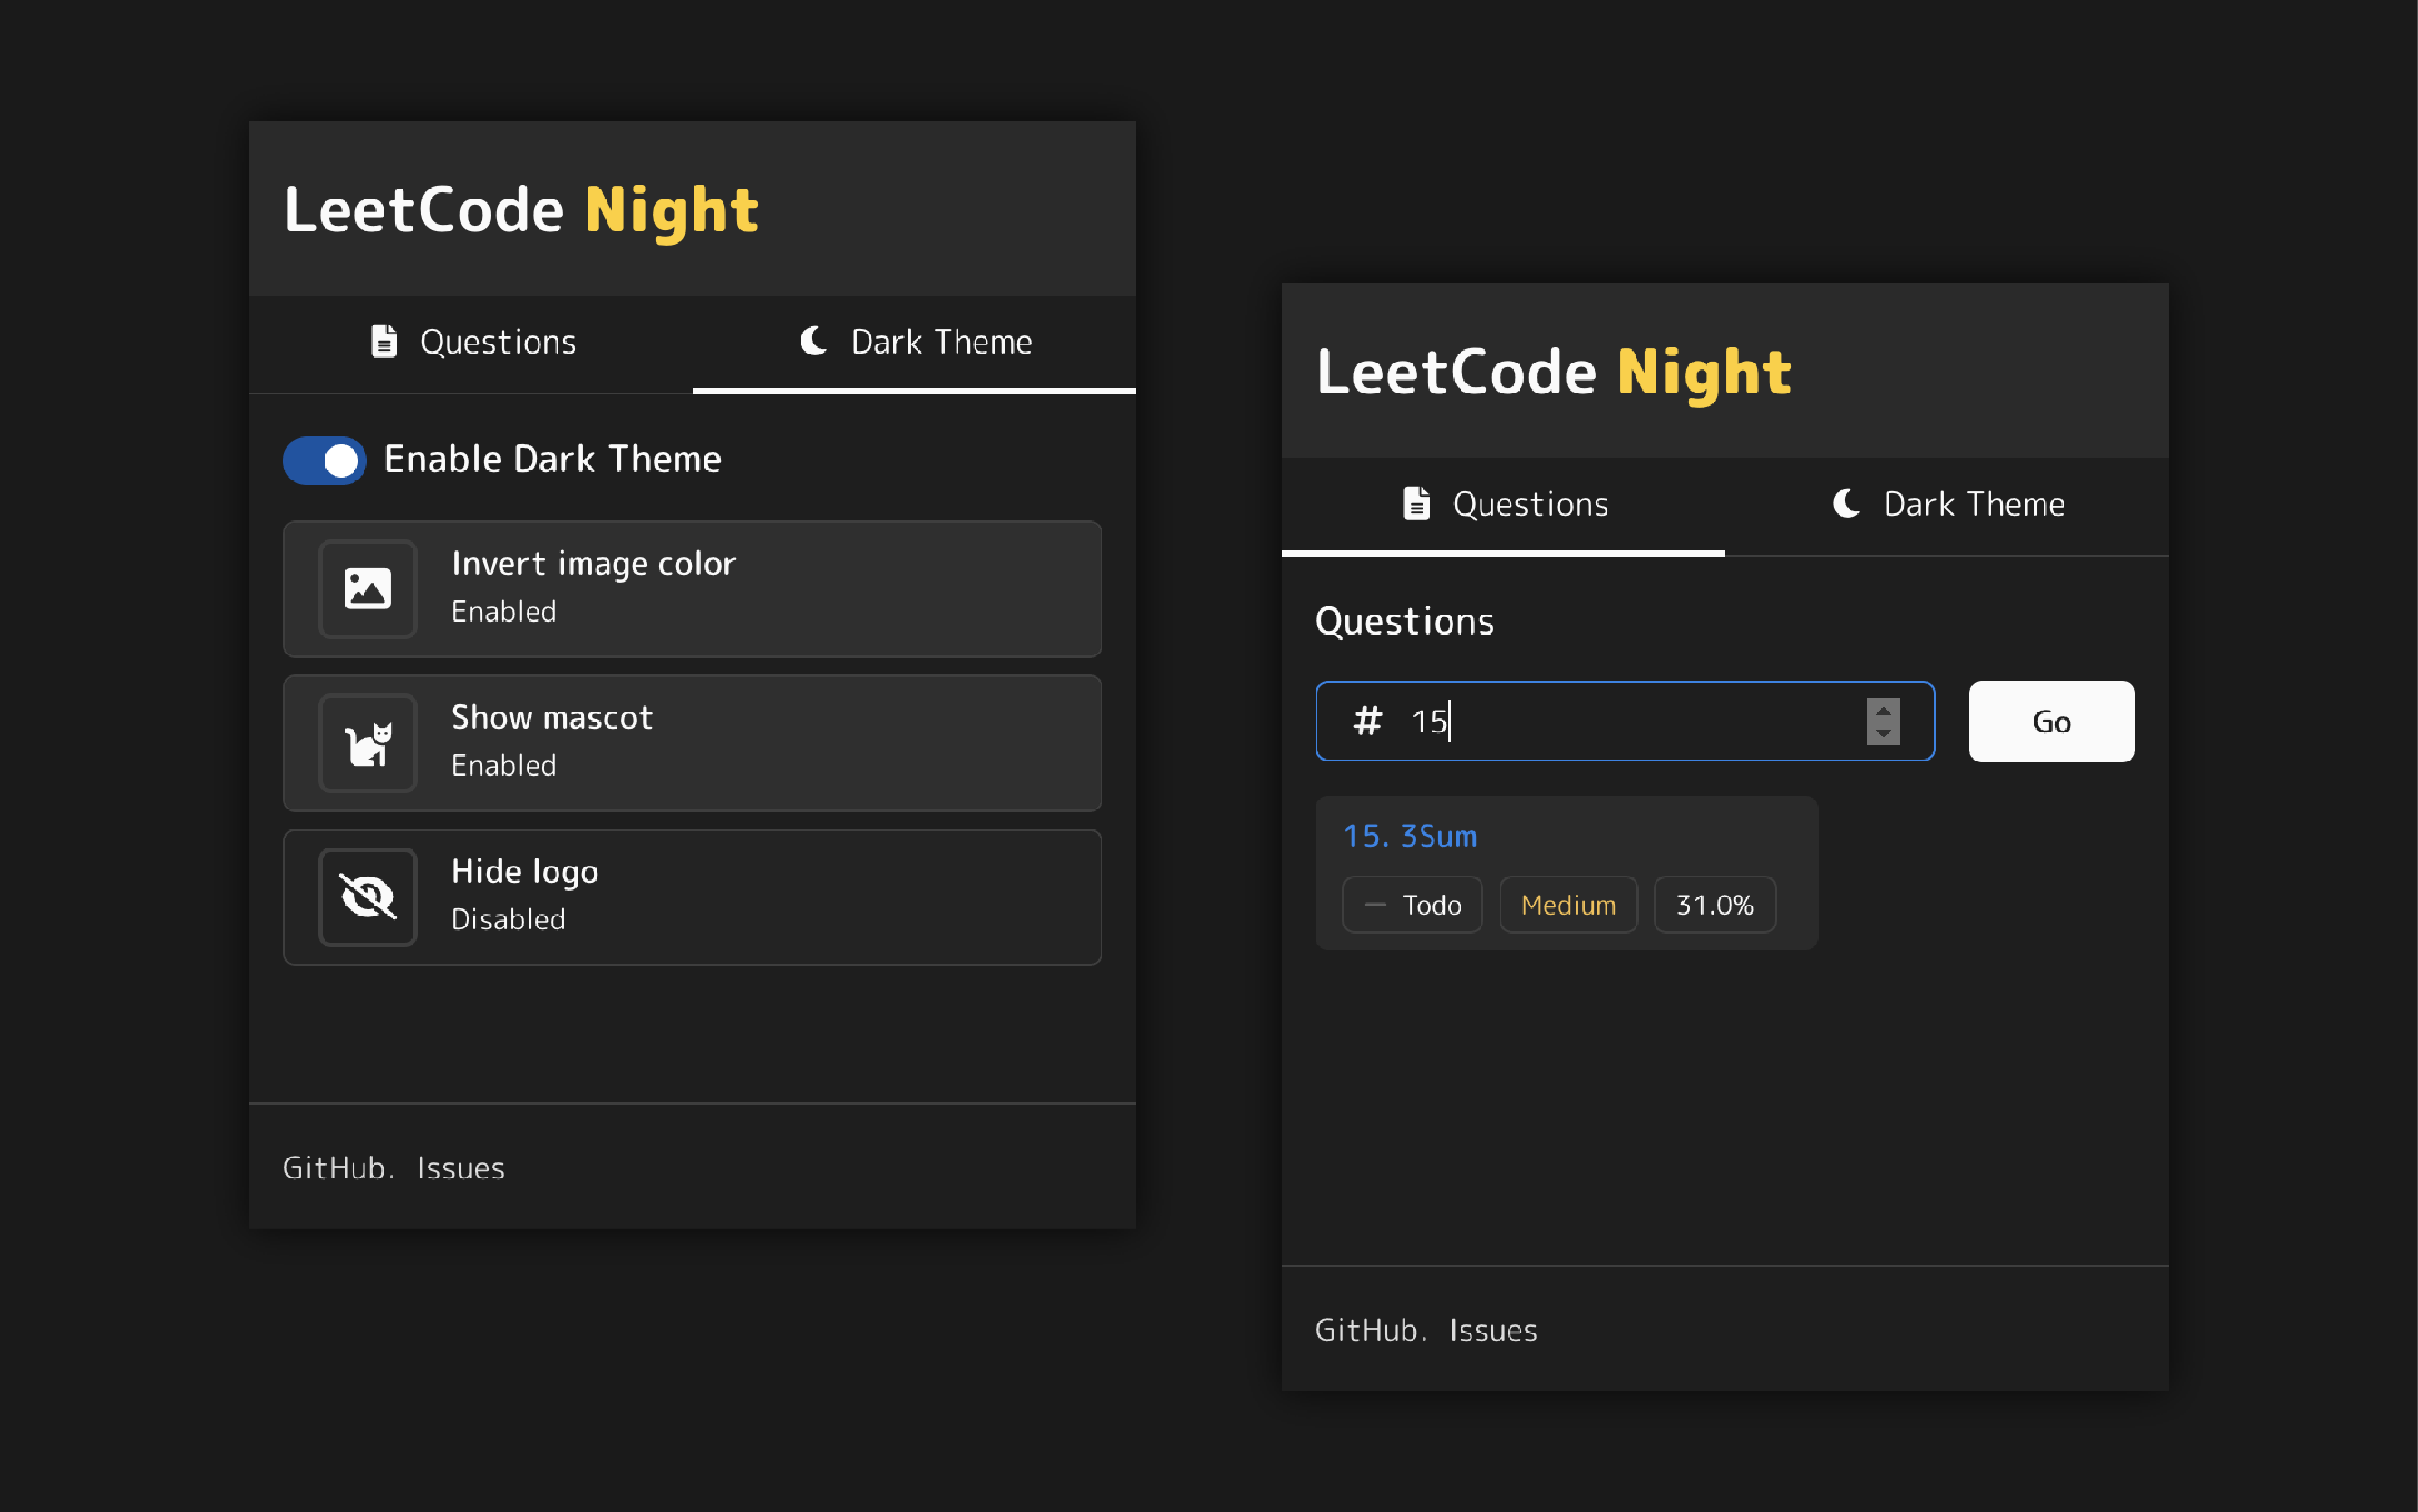Open Dark Theme tab in the question search popup
Screen dimensions: 2418x1512
pyautogui.click(x=1947, y=504)
